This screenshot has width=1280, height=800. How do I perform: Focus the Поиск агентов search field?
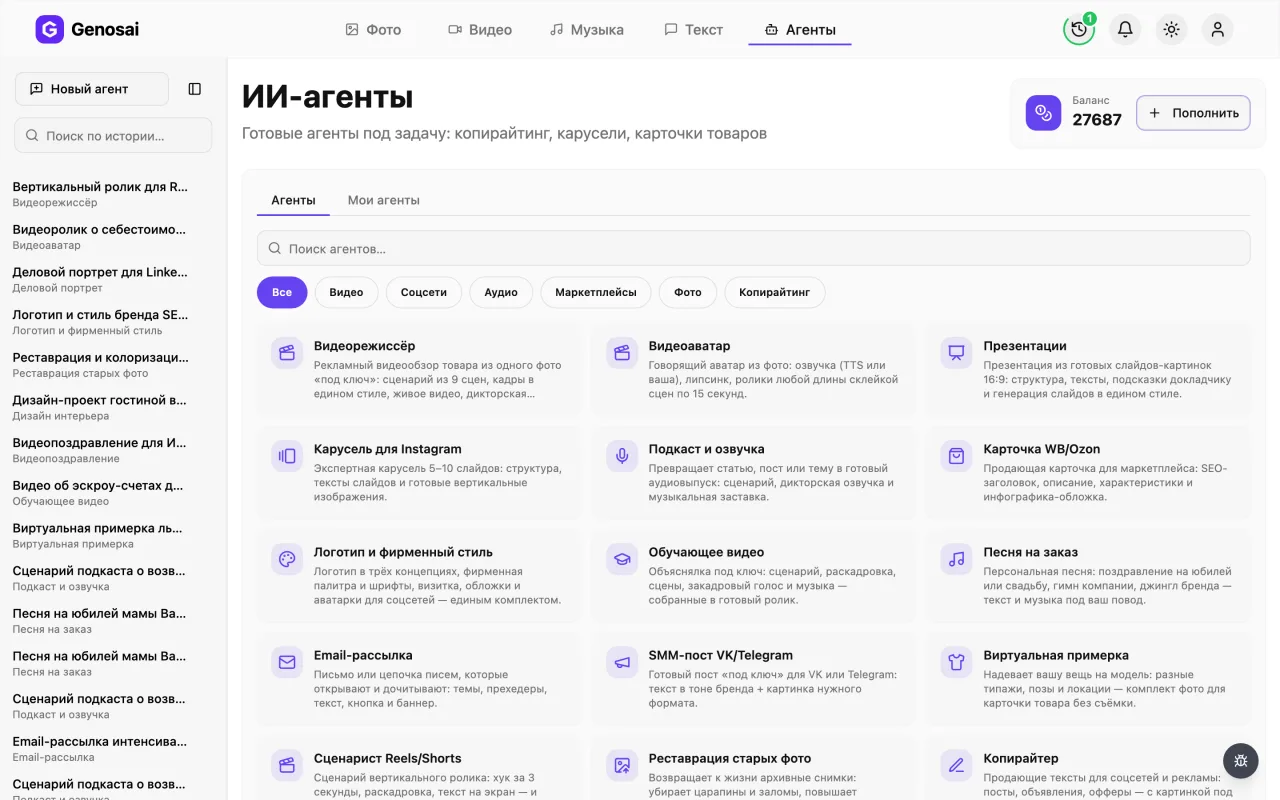tap(754, 248)
